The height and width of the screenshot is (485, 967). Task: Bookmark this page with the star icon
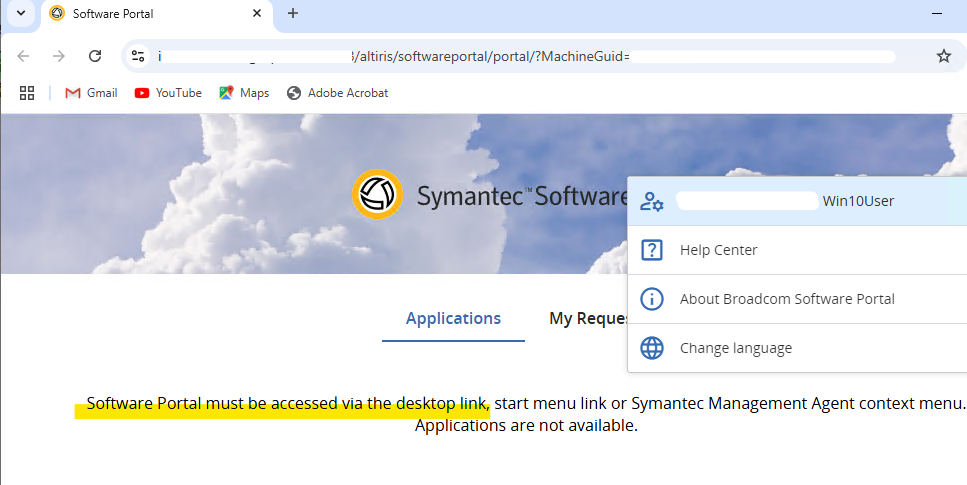[943, 56]
